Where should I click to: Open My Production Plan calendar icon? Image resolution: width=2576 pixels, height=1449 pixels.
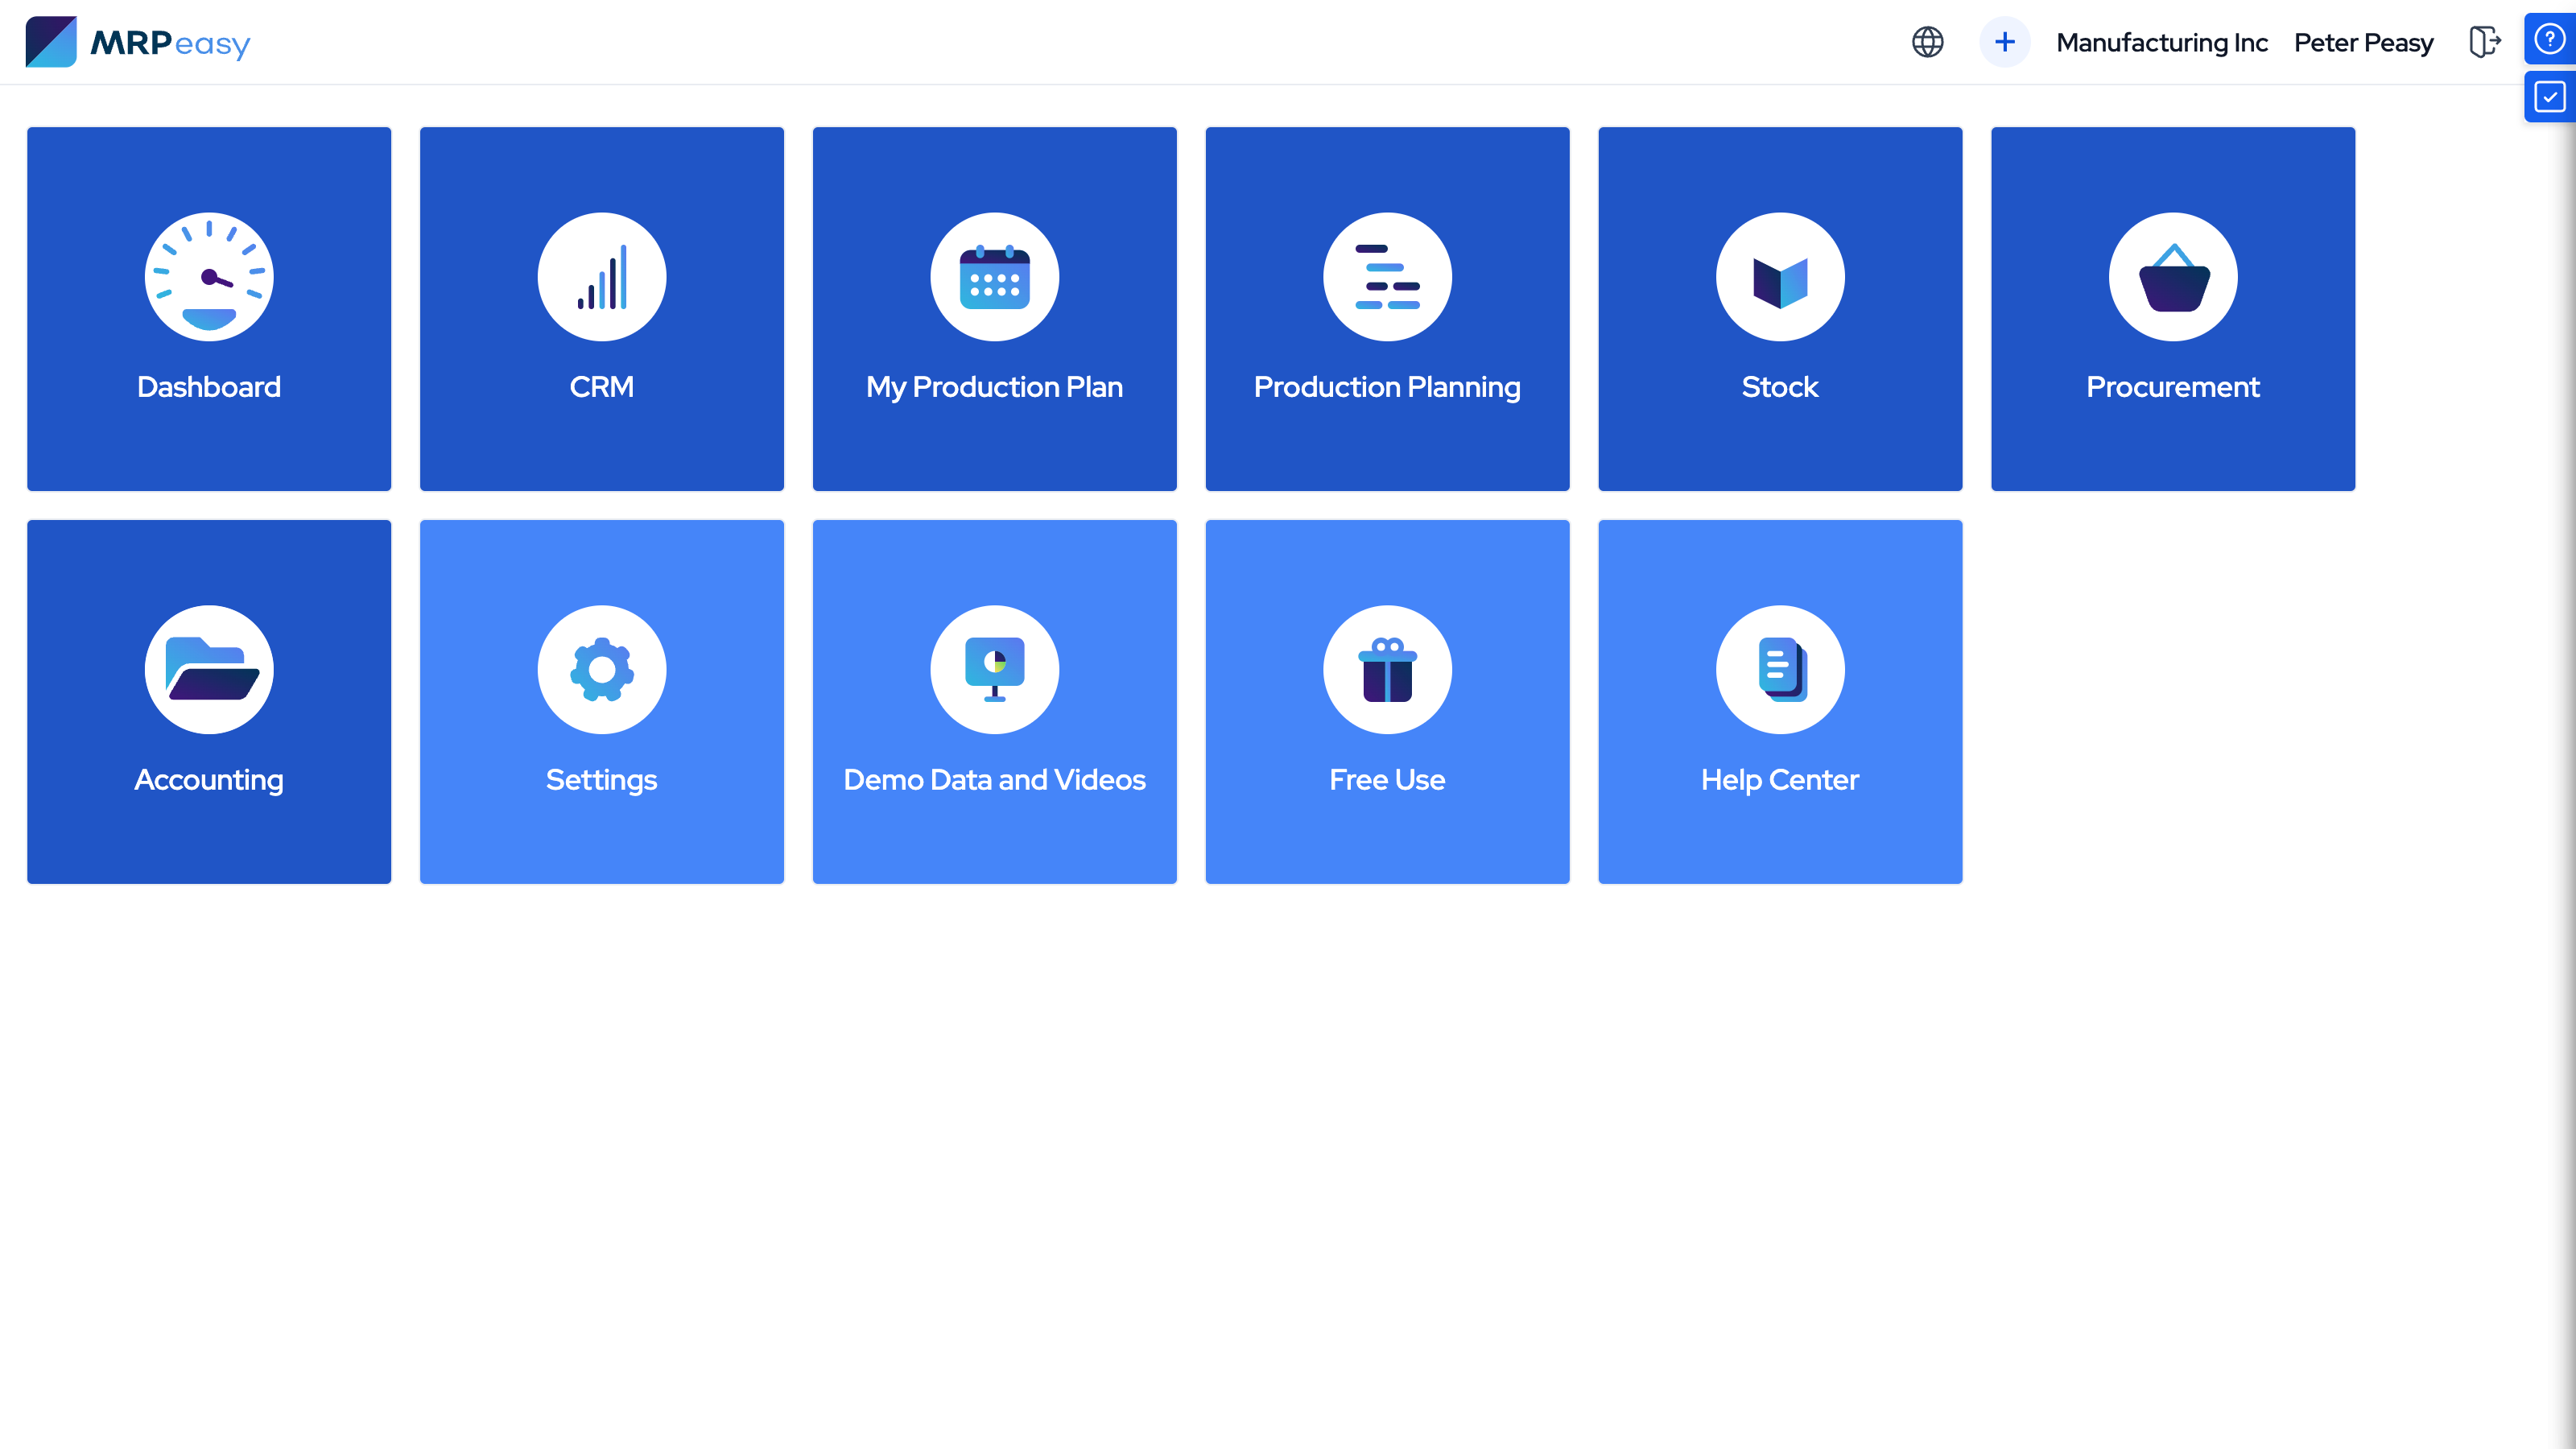[x=994, y=277]
